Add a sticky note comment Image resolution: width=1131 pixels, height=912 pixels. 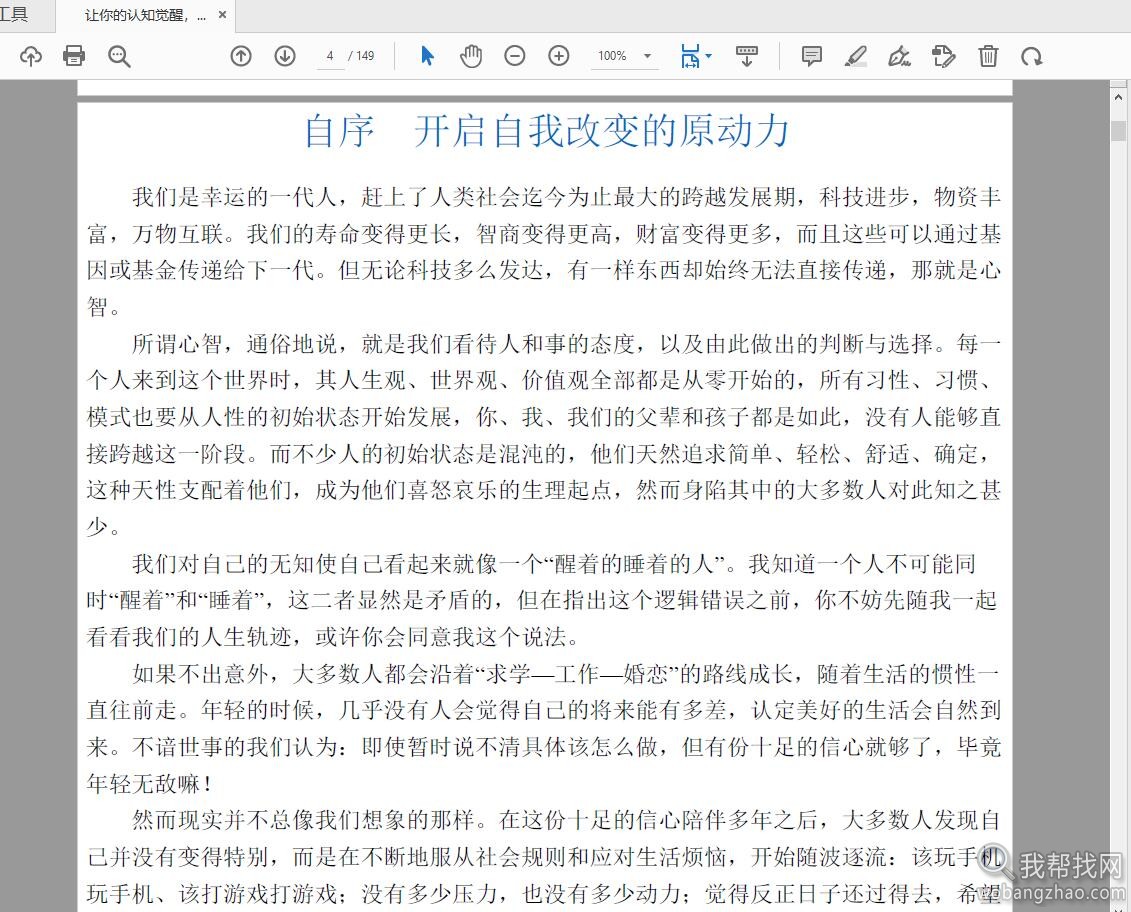[811, 56]
